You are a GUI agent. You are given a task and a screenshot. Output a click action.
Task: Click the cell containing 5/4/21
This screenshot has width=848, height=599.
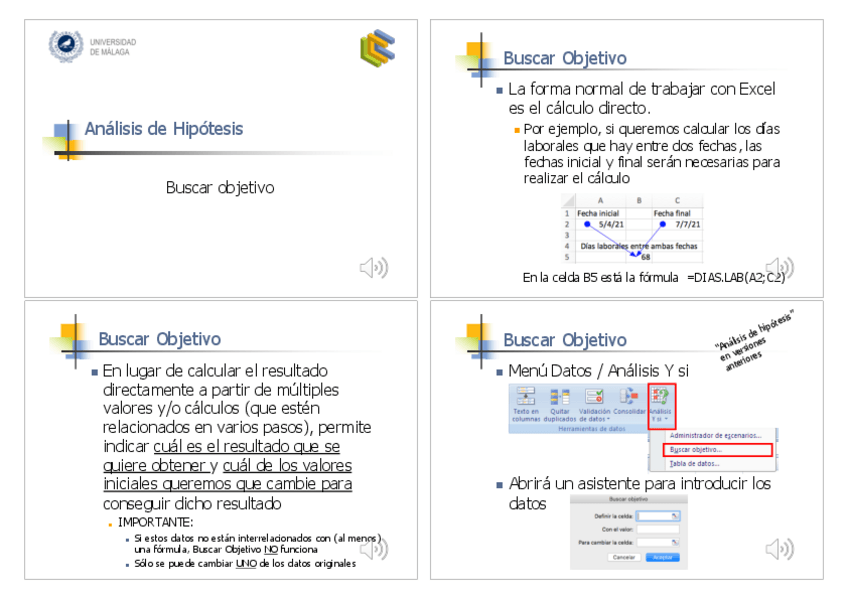pos(600,224)
